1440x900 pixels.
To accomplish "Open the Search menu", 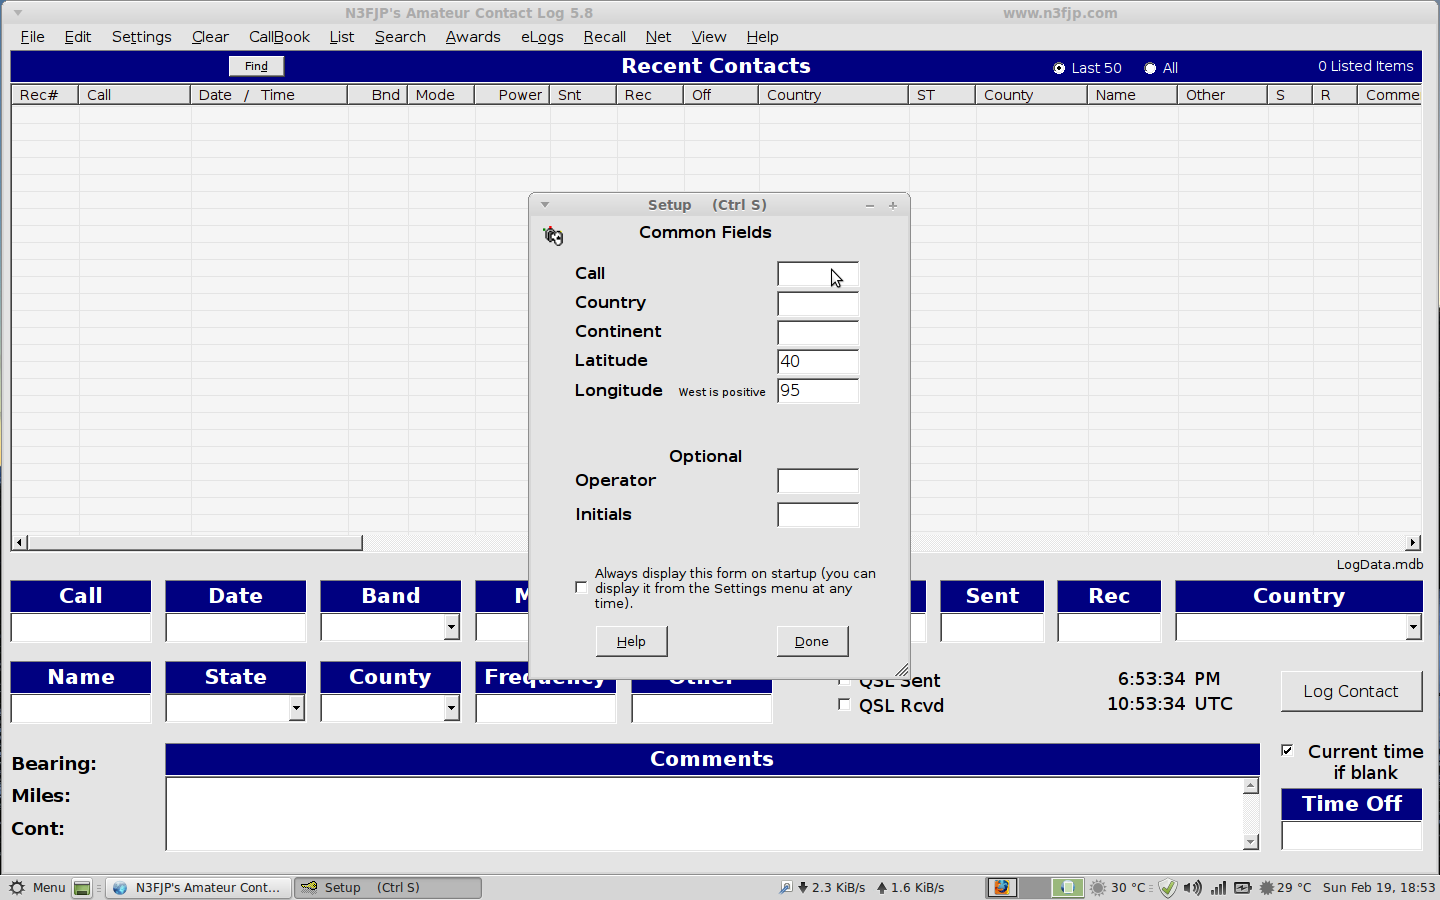I will click(x=400, y=37).
